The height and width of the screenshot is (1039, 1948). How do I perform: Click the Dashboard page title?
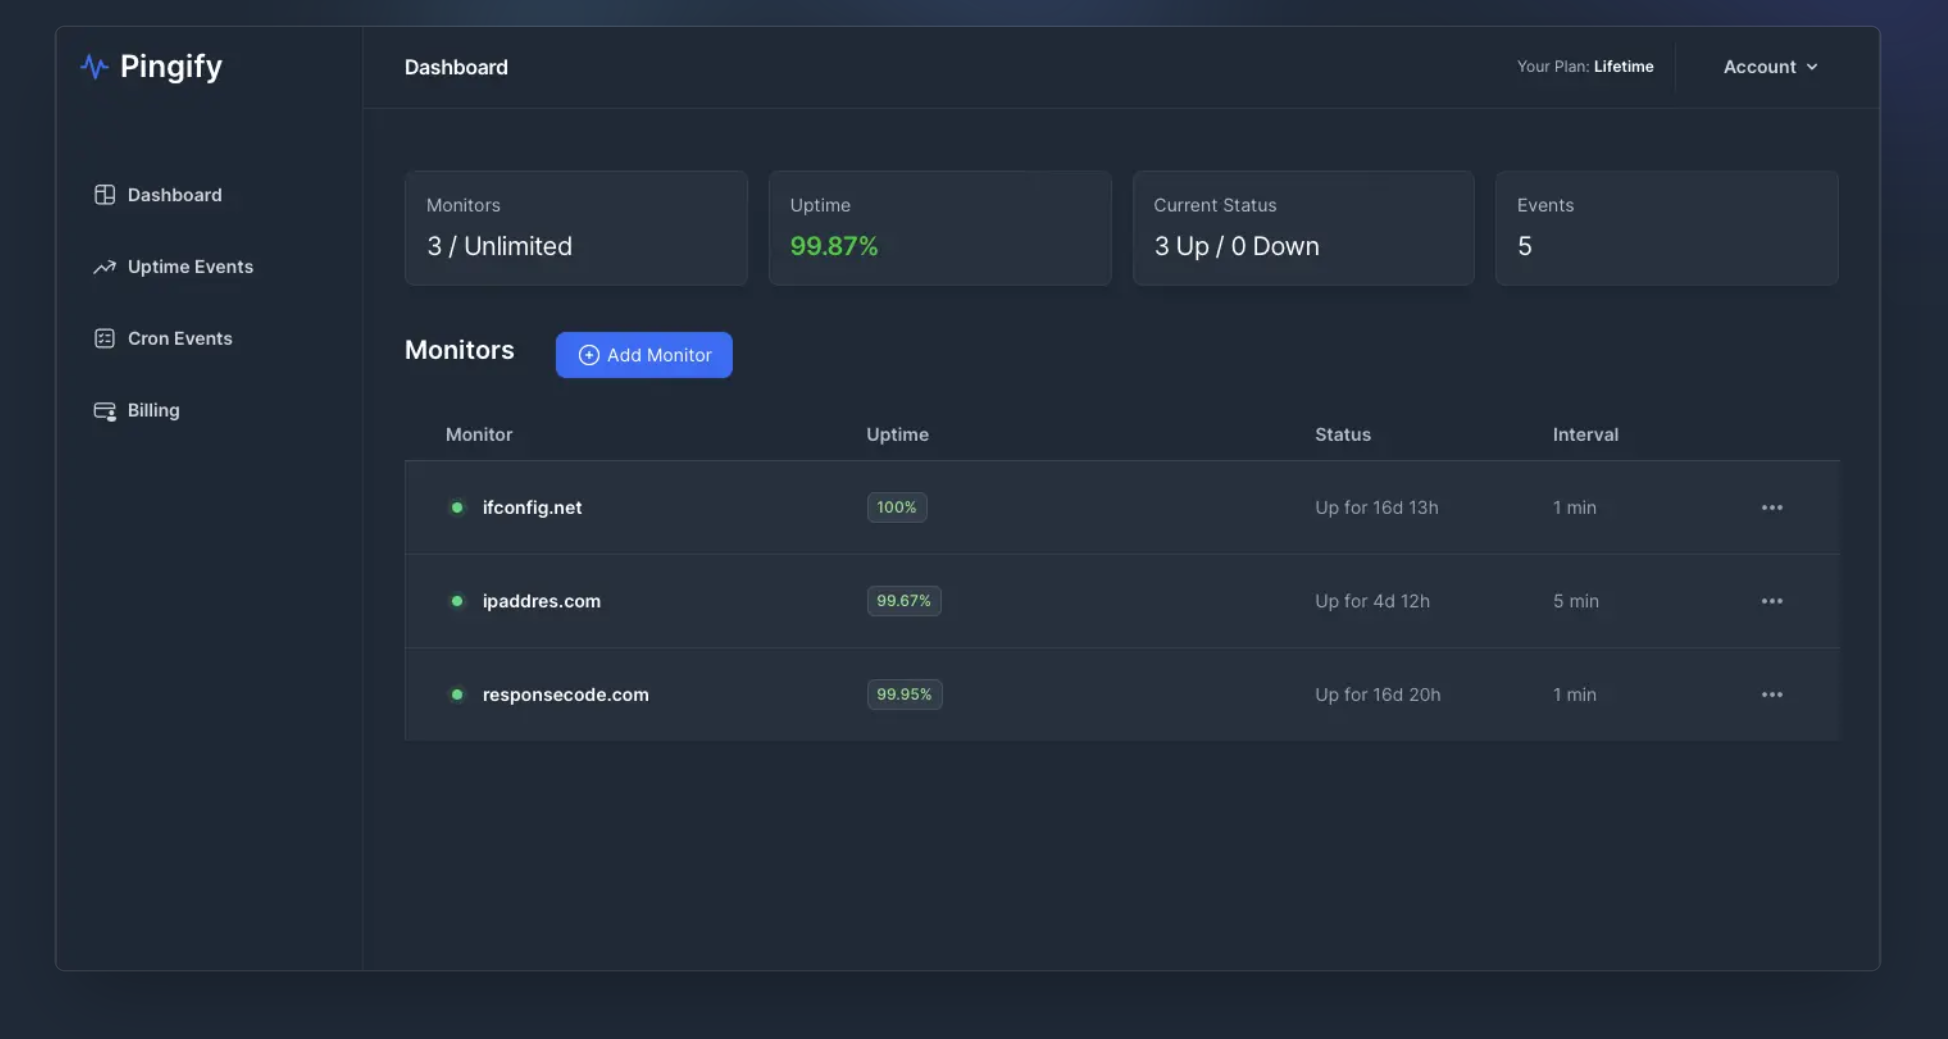tap(456, 67)
